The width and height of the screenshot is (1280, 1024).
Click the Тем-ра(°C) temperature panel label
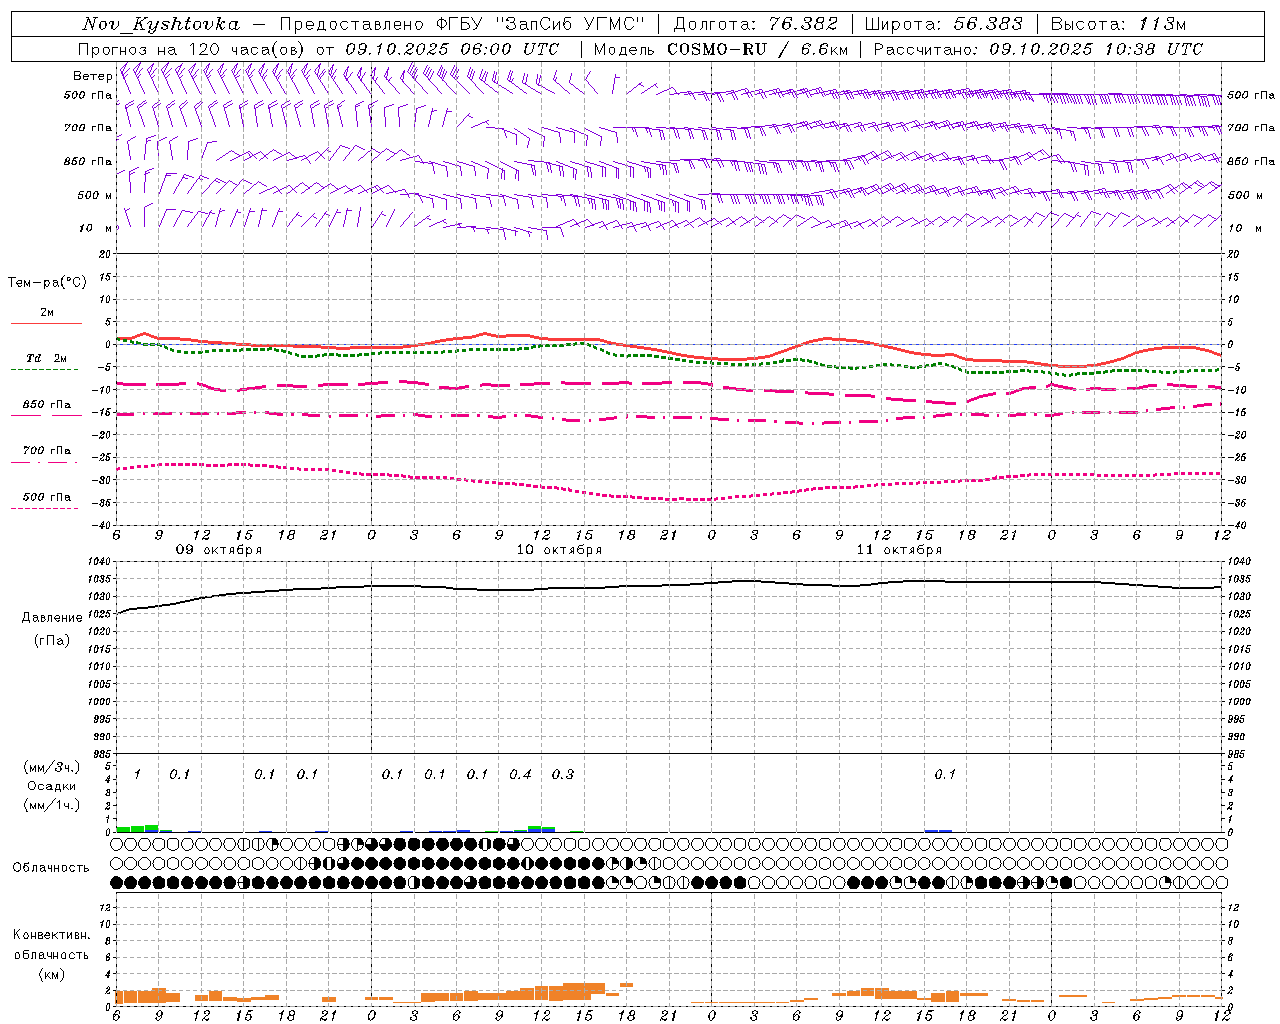47,283
